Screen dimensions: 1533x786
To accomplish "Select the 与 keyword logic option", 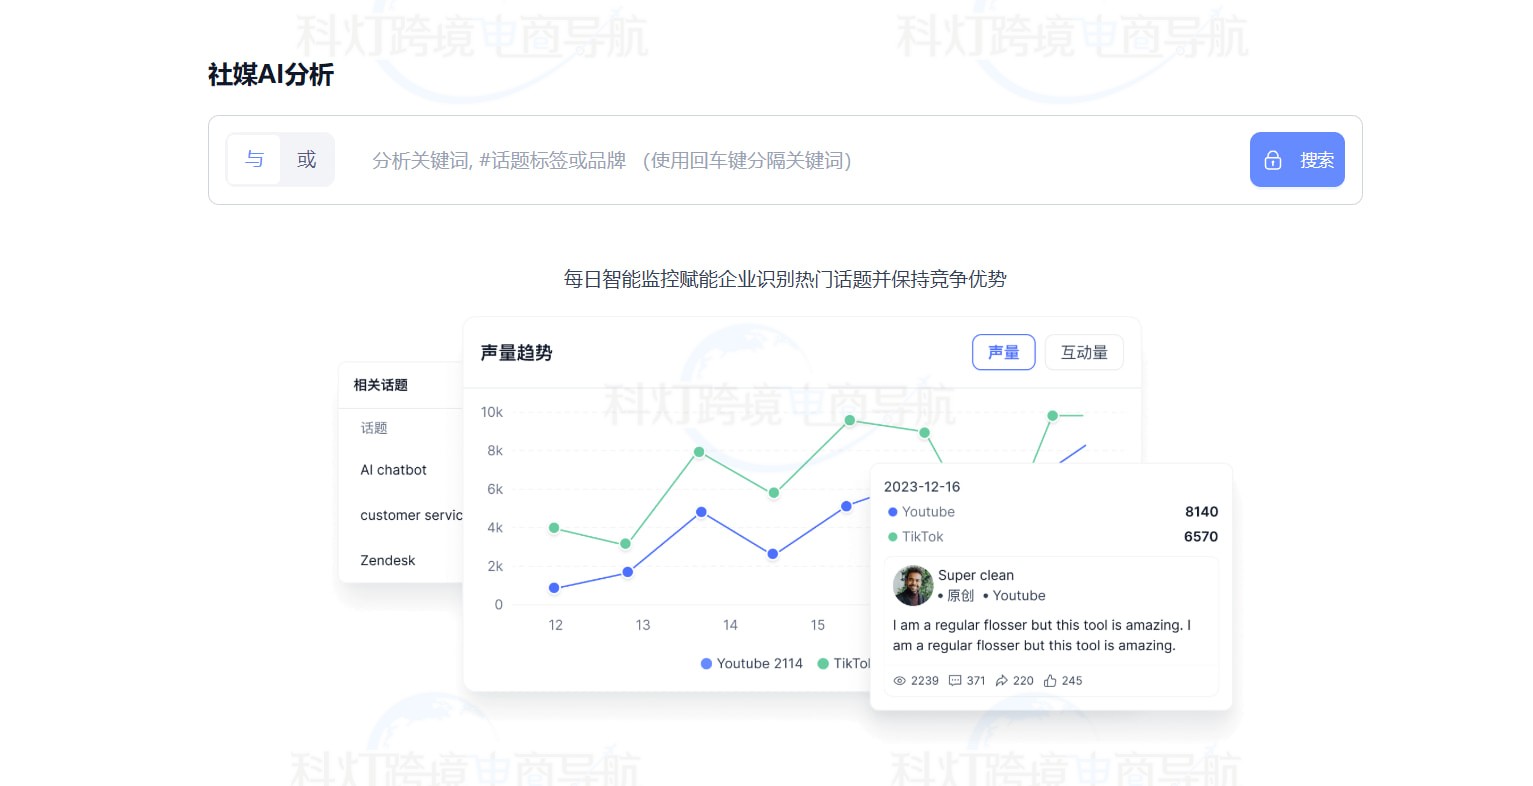I will point(254,160).
